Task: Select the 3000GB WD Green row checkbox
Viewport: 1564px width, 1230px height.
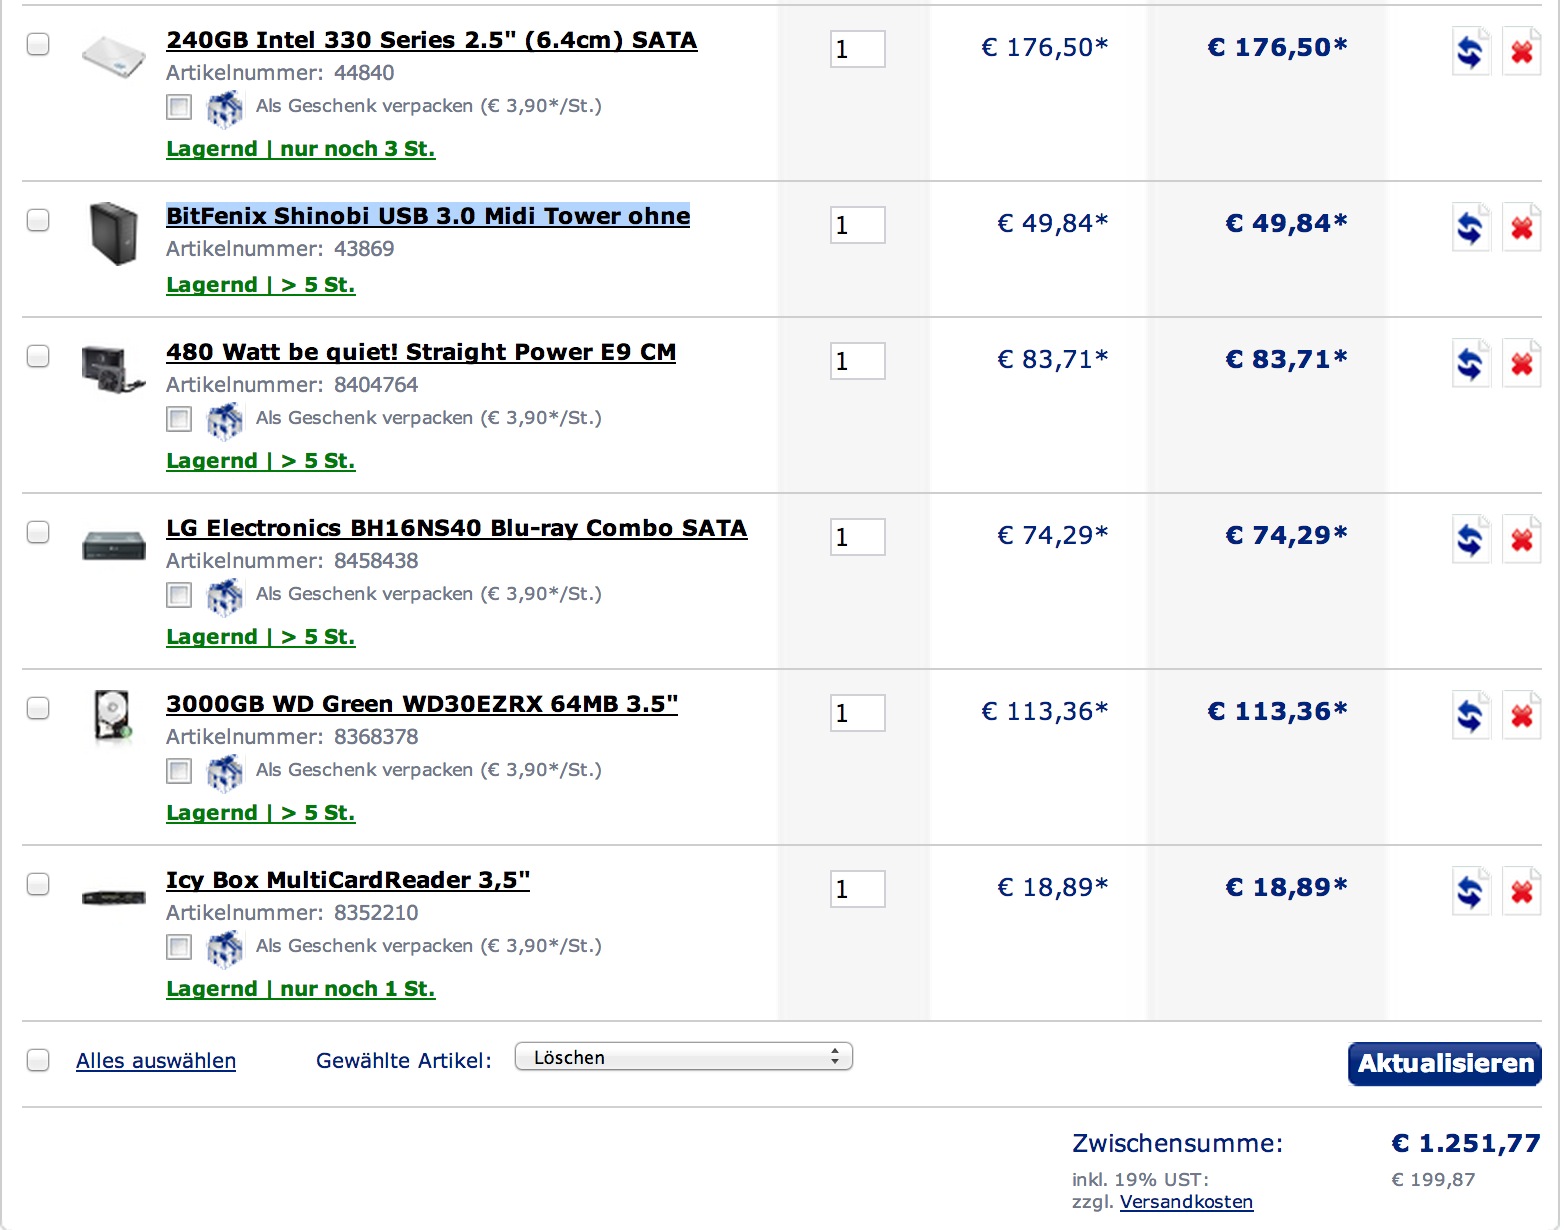Action: tap(38, 708)
